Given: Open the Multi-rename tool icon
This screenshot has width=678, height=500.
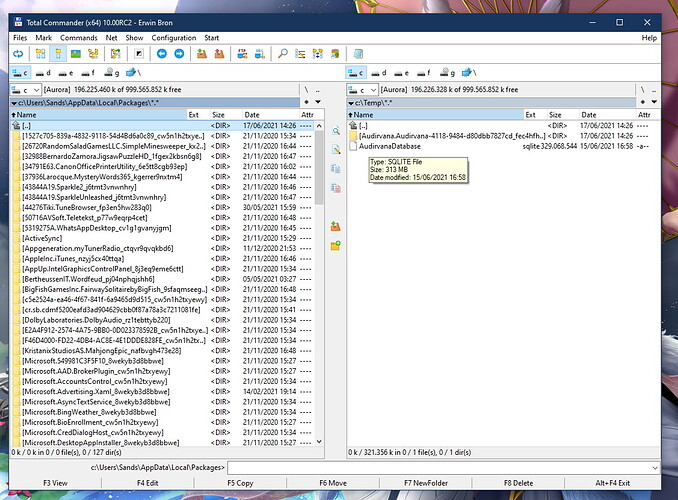Looking at the screenshot, I should click(300, 54).
